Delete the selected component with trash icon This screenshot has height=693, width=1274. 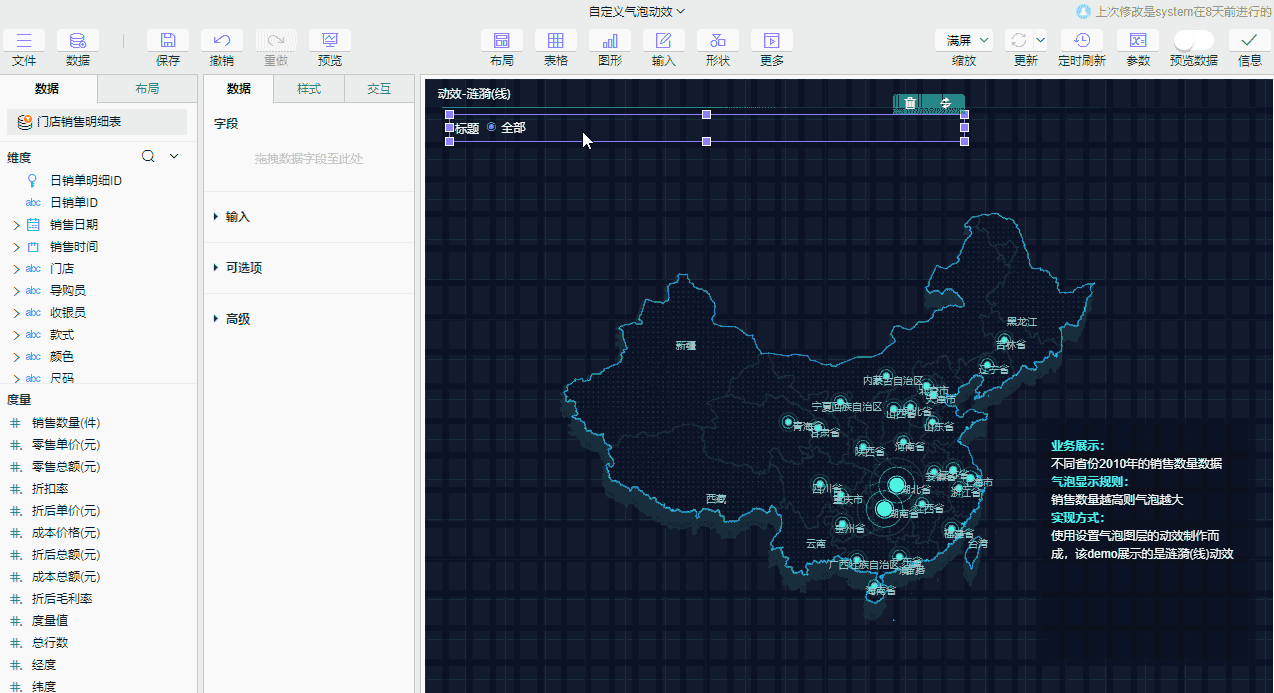pyautogui.click(x=910, y=103)
